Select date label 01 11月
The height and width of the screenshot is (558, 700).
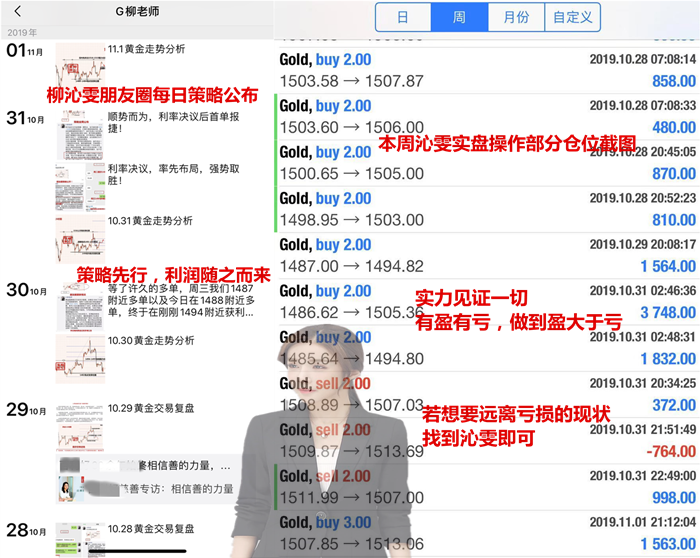pos(25,51)
